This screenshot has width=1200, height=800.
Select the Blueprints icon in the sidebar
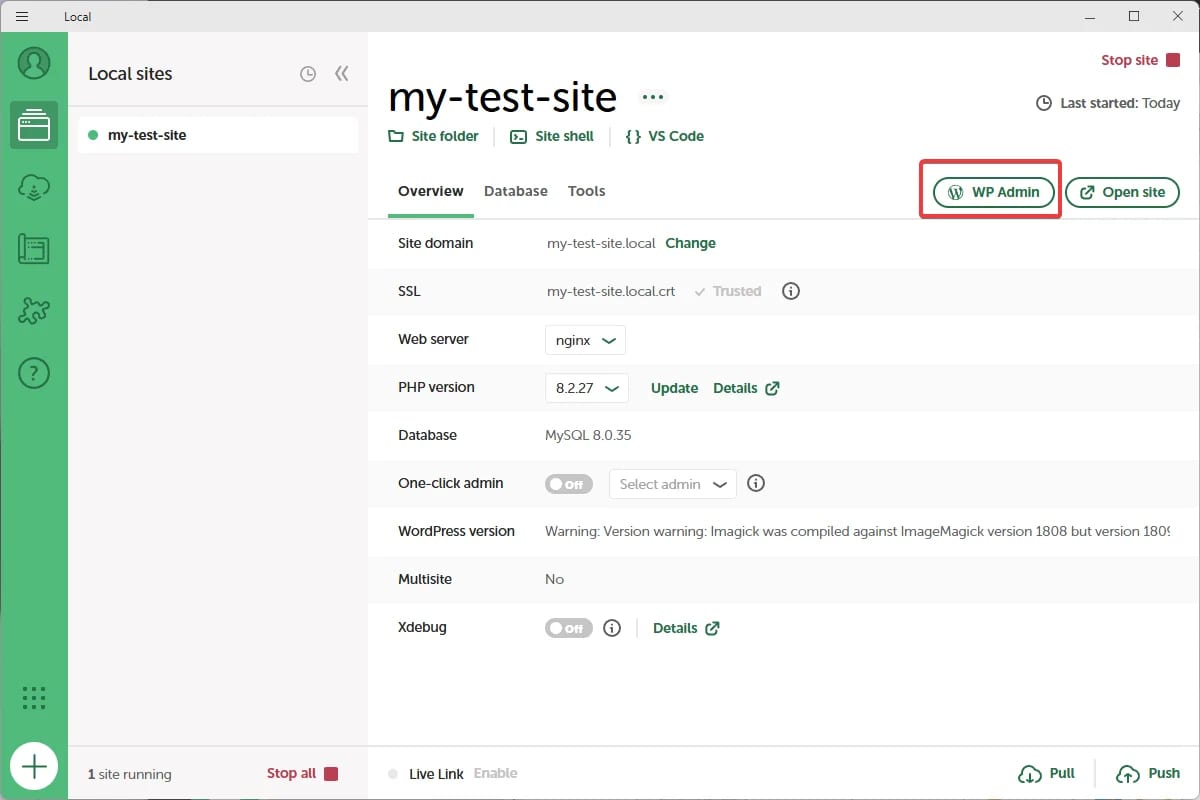[x=34, y=249]
